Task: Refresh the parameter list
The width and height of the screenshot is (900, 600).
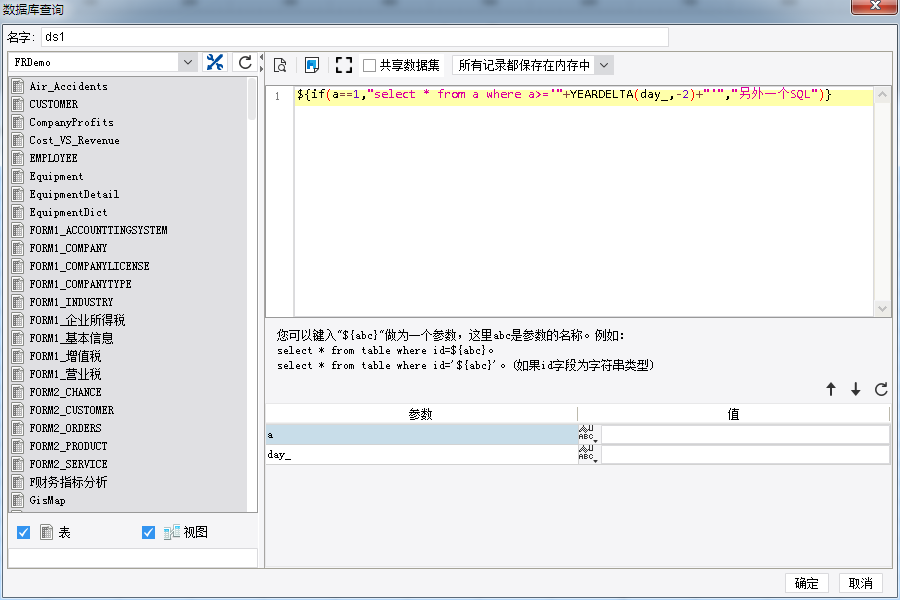Action: point(881,390)
